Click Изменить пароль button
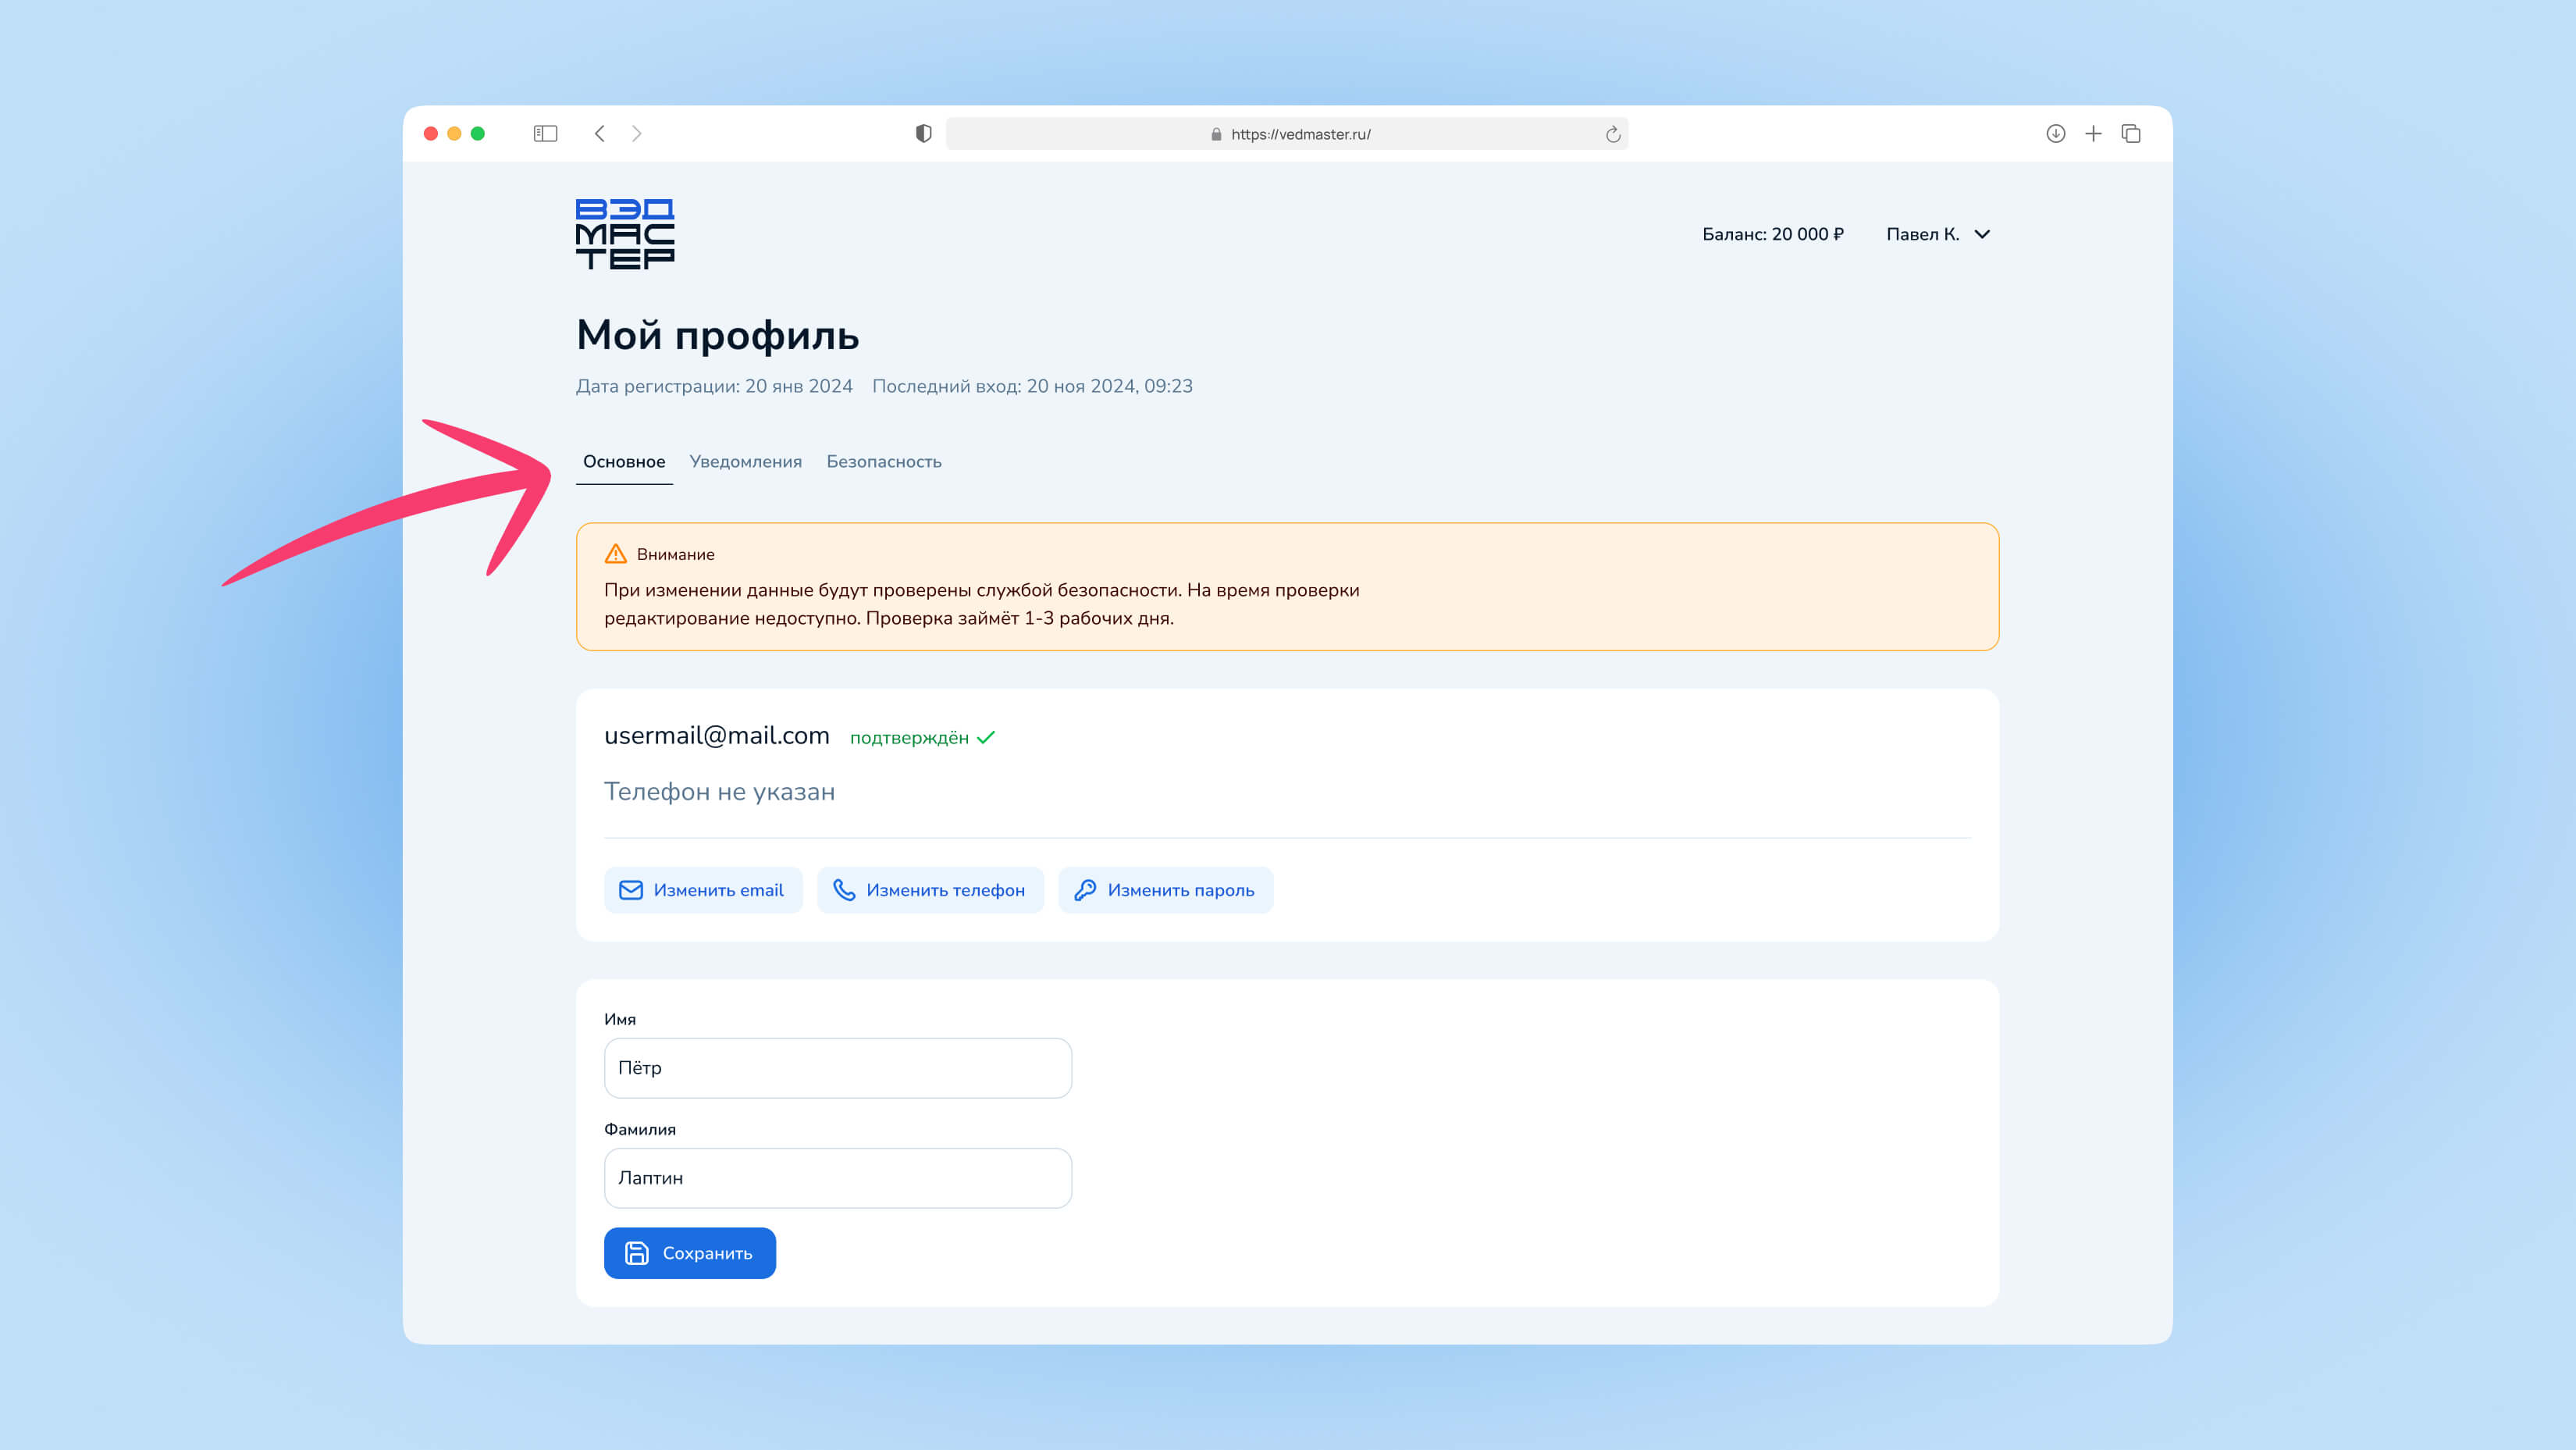Viewport: 2576px width, 1450px height. pos(1165,890)
